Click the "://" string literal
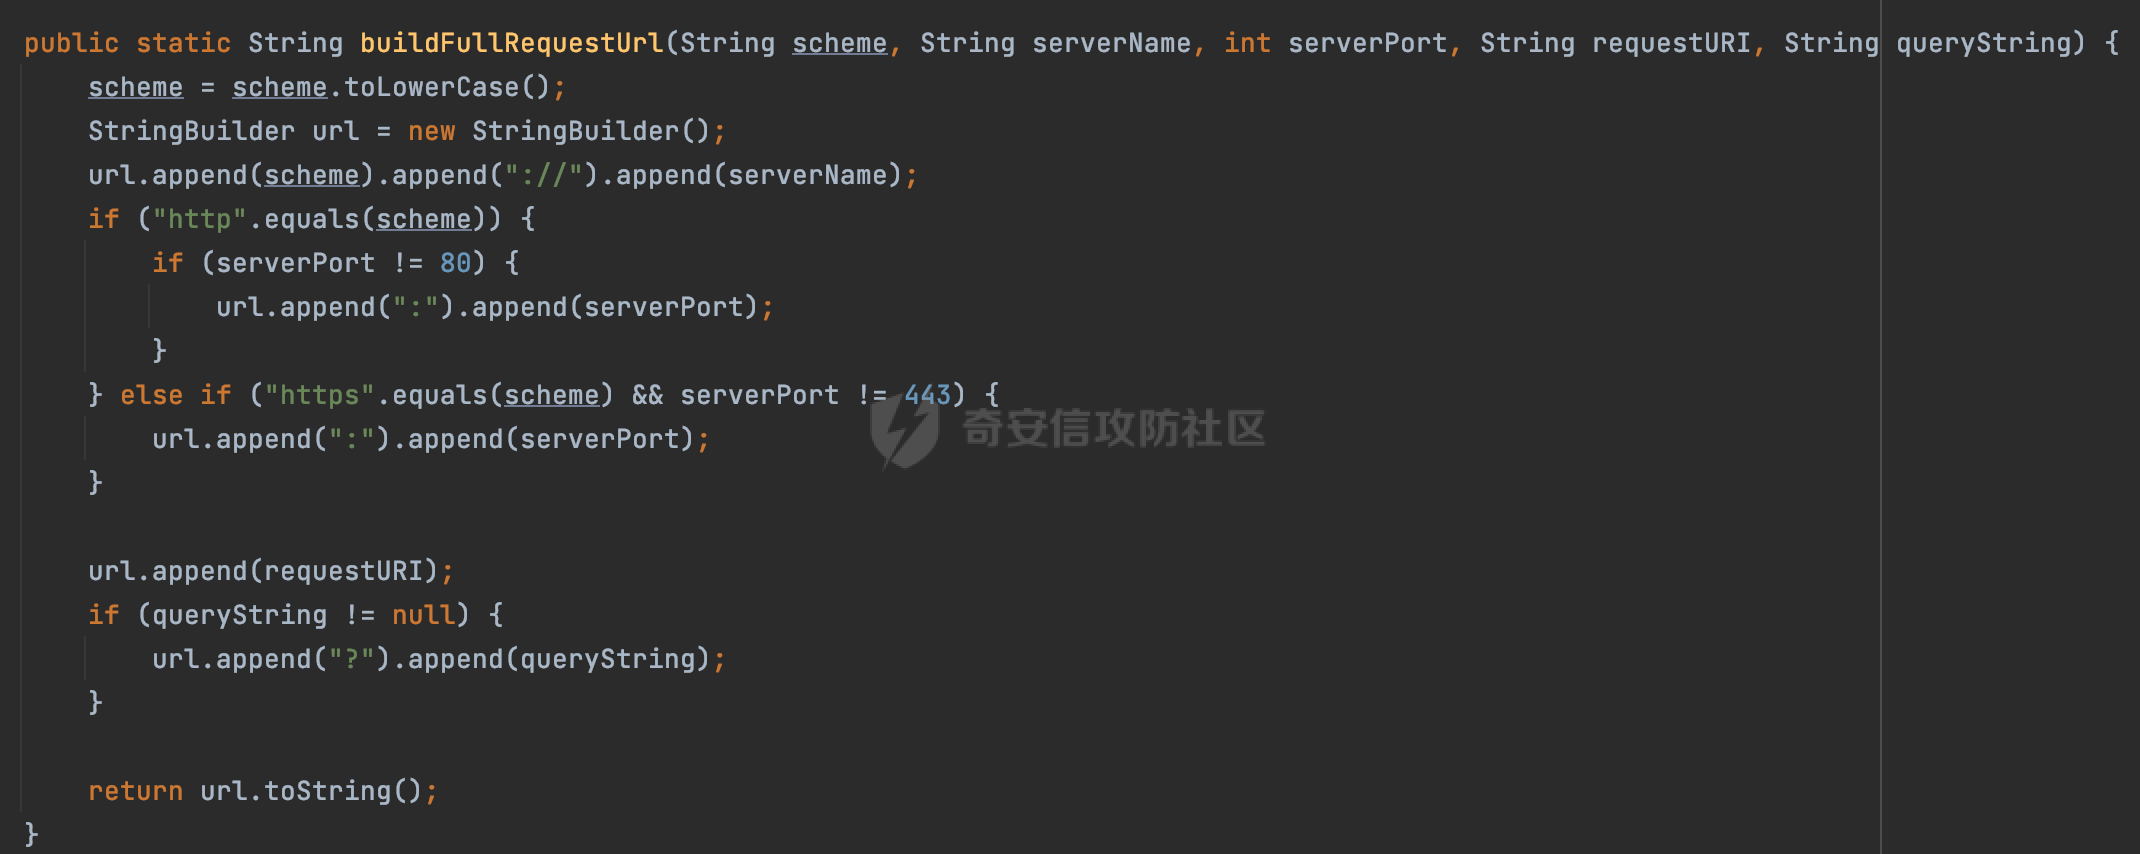 pyautogui.click(x=543, y=175)
